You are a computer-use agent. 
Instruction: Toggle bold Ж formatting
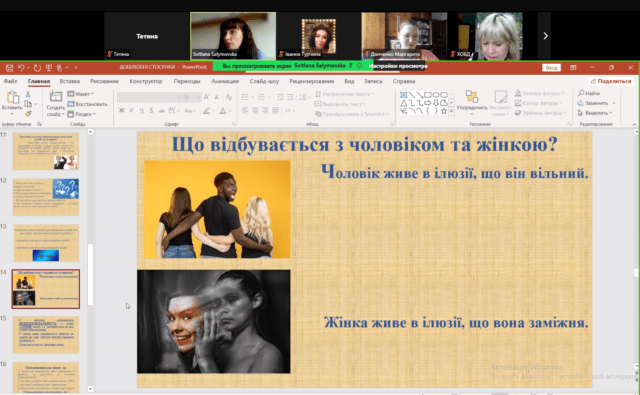(122, 111)
